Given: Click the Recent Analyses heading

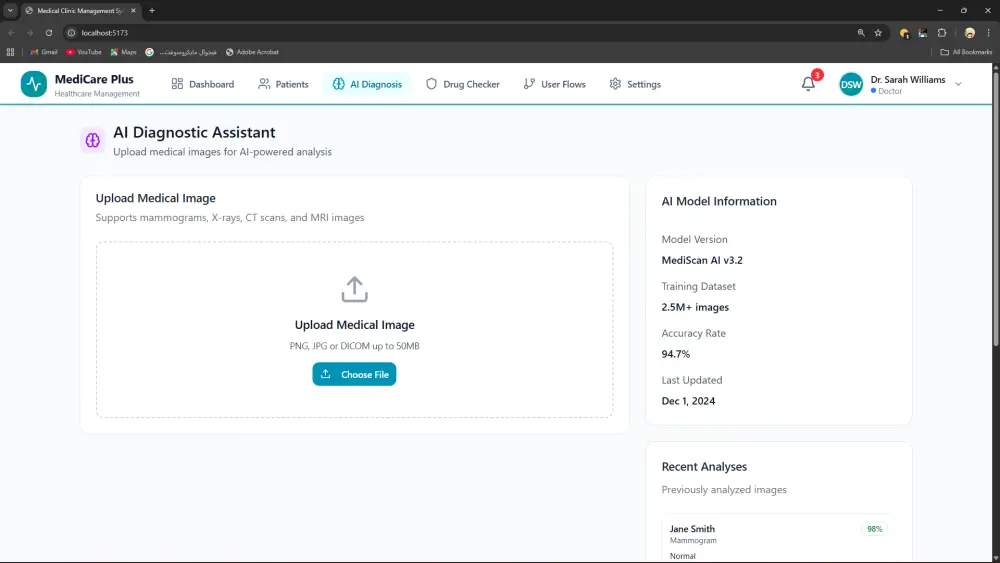Looking at the screenshot, I should 704,467.
